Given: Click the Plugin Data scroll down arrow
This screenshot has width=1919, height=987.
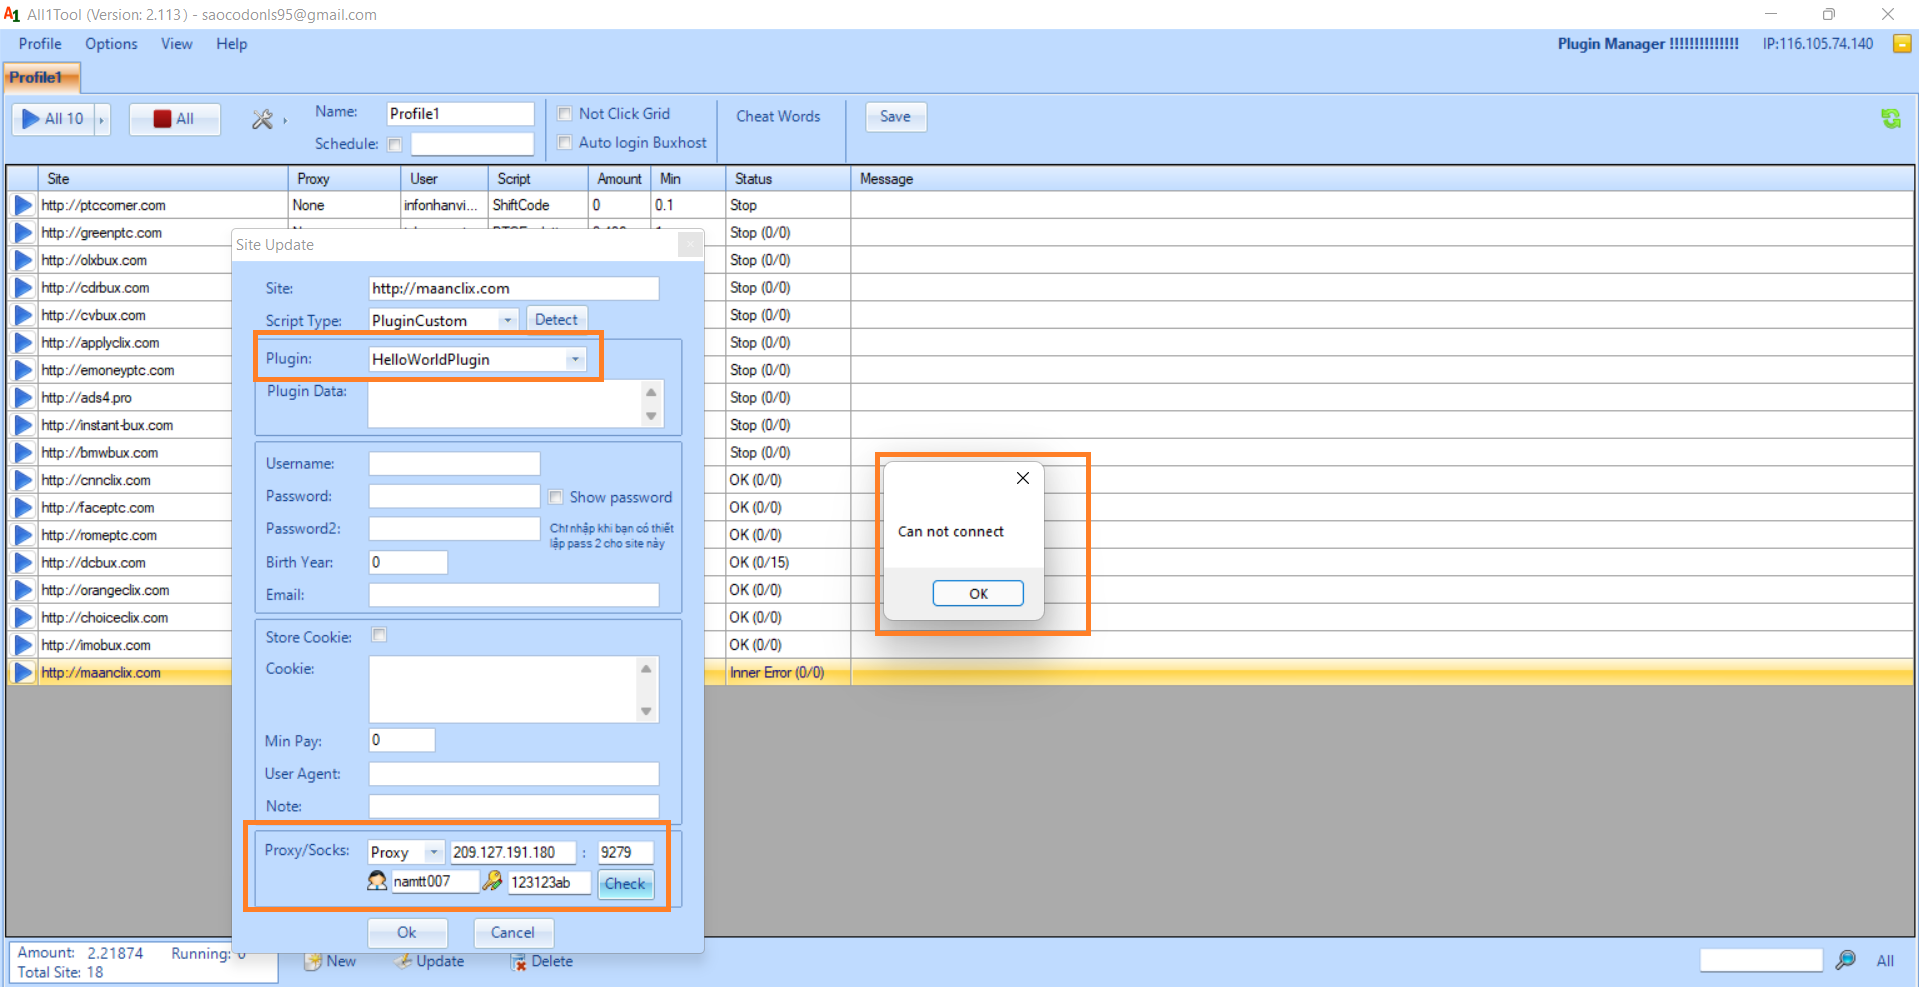Looking at the screenshot, I should coord(651,416).
